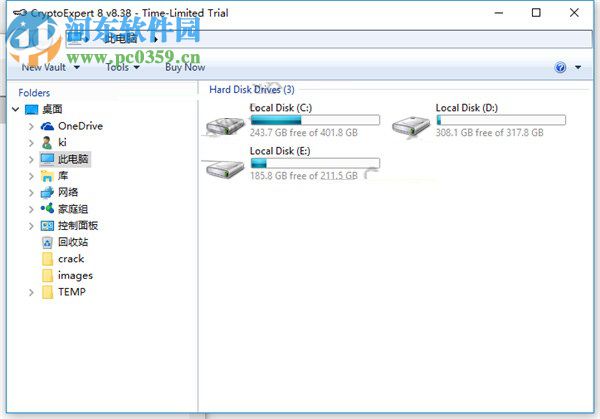
Task: Select the images folder icon
Action: click(47, 276)
